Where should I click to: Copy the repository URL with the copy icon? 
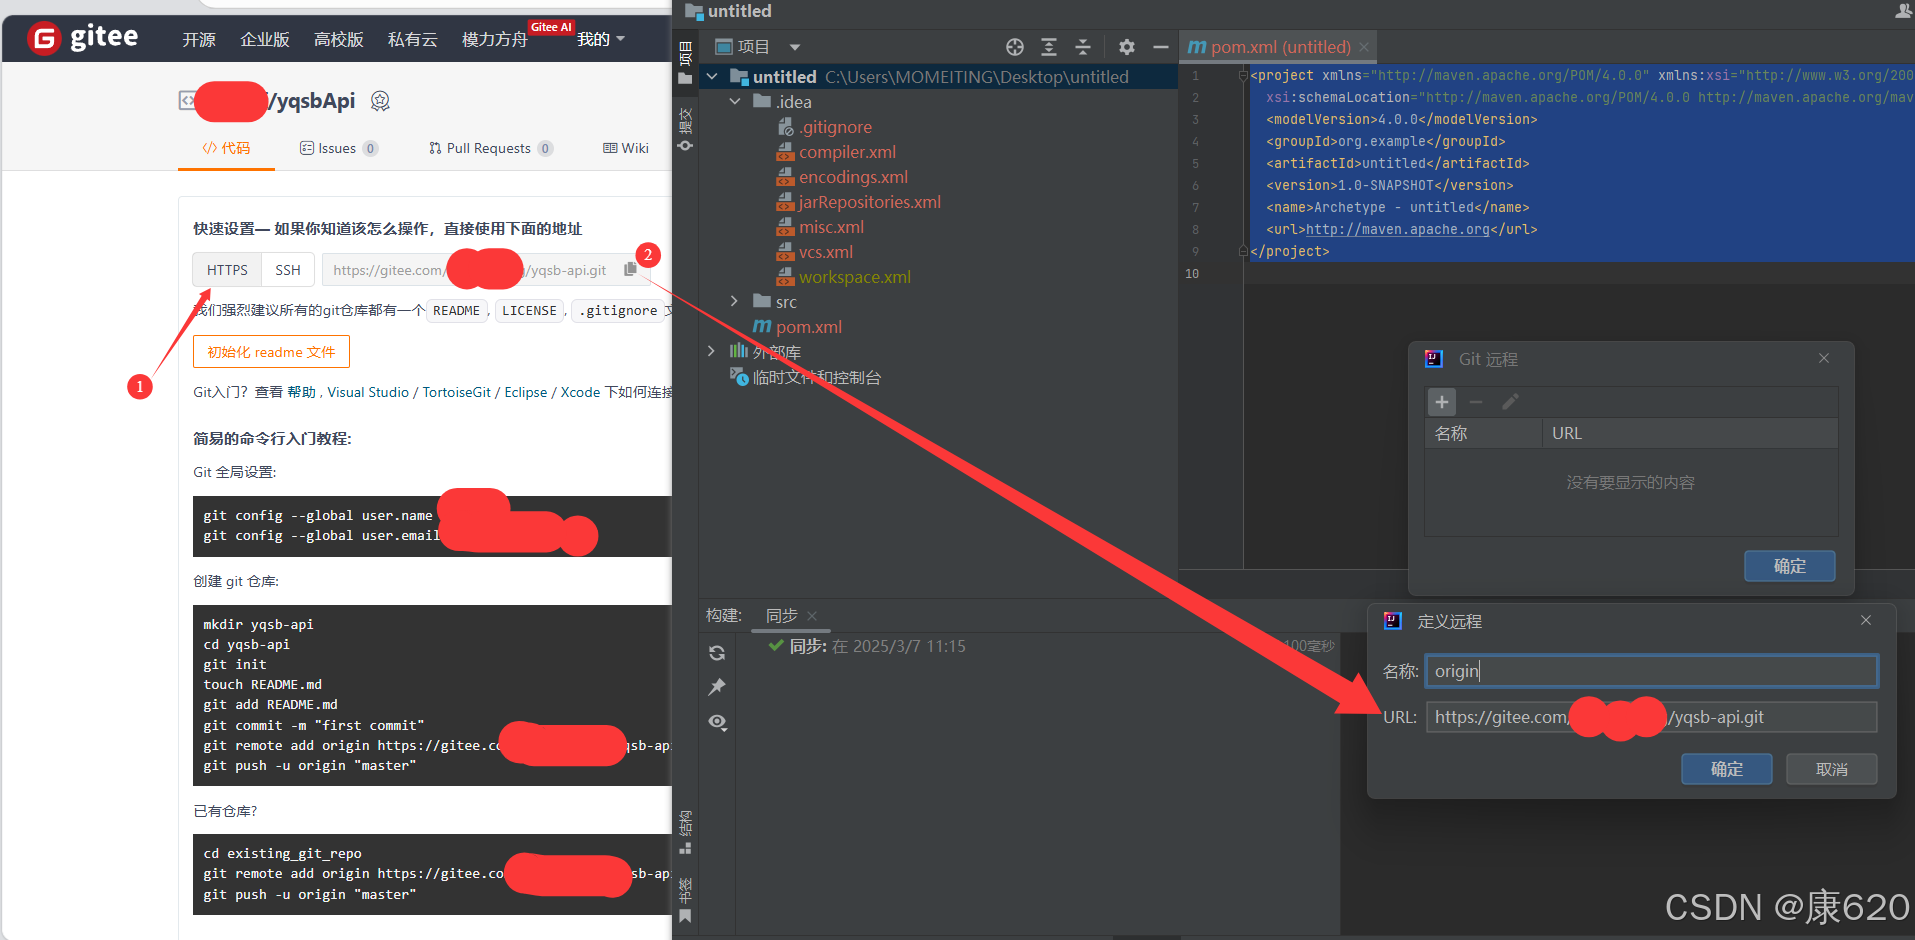[x=630, y=269]
